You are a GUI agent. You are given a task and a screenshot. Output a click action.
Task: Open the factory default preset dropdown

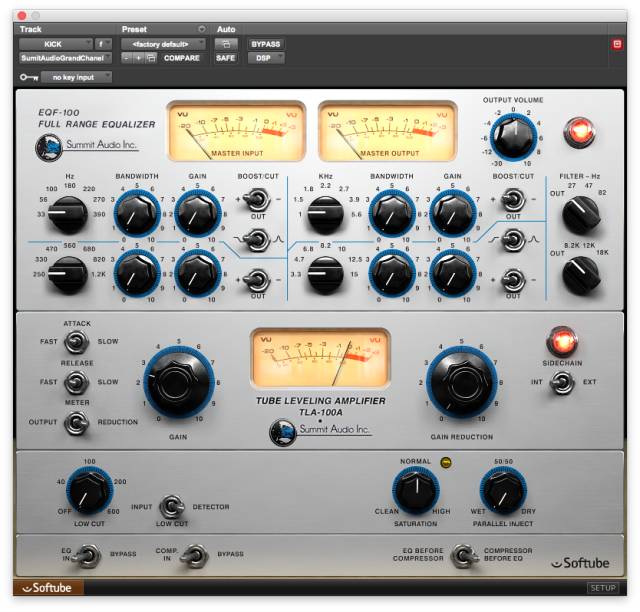tap(163, 44)
